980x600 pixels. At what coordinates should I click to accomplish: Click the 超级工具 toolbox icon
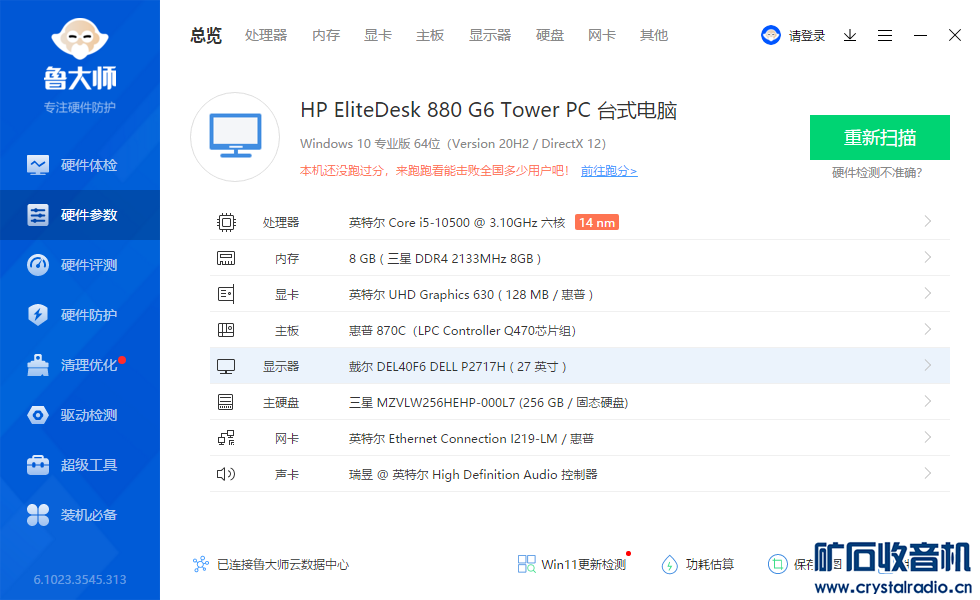click(x=38, y=465)
